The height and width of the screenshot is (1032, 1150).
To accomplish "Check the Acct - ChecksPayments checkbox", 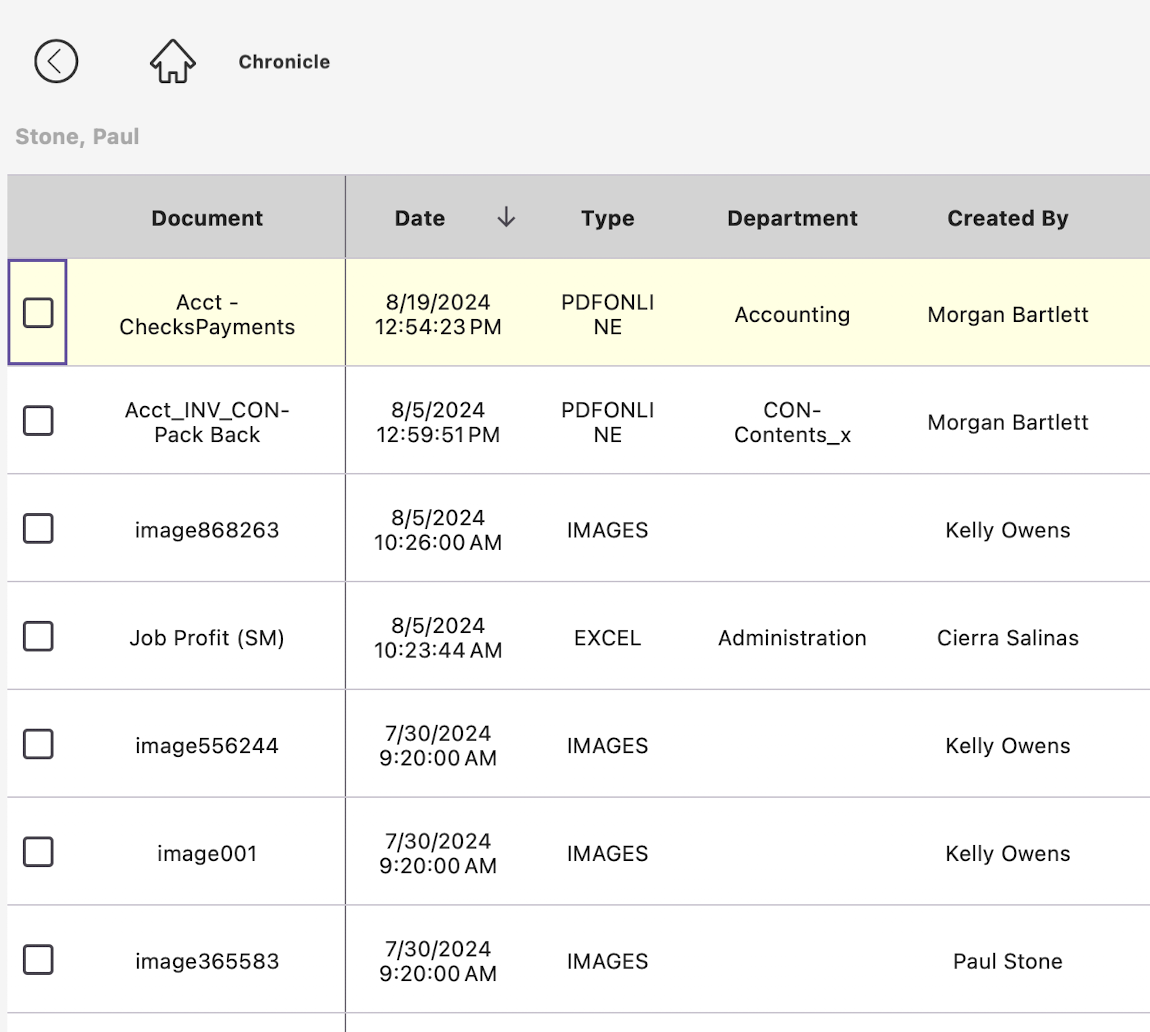I will point(38,313).
